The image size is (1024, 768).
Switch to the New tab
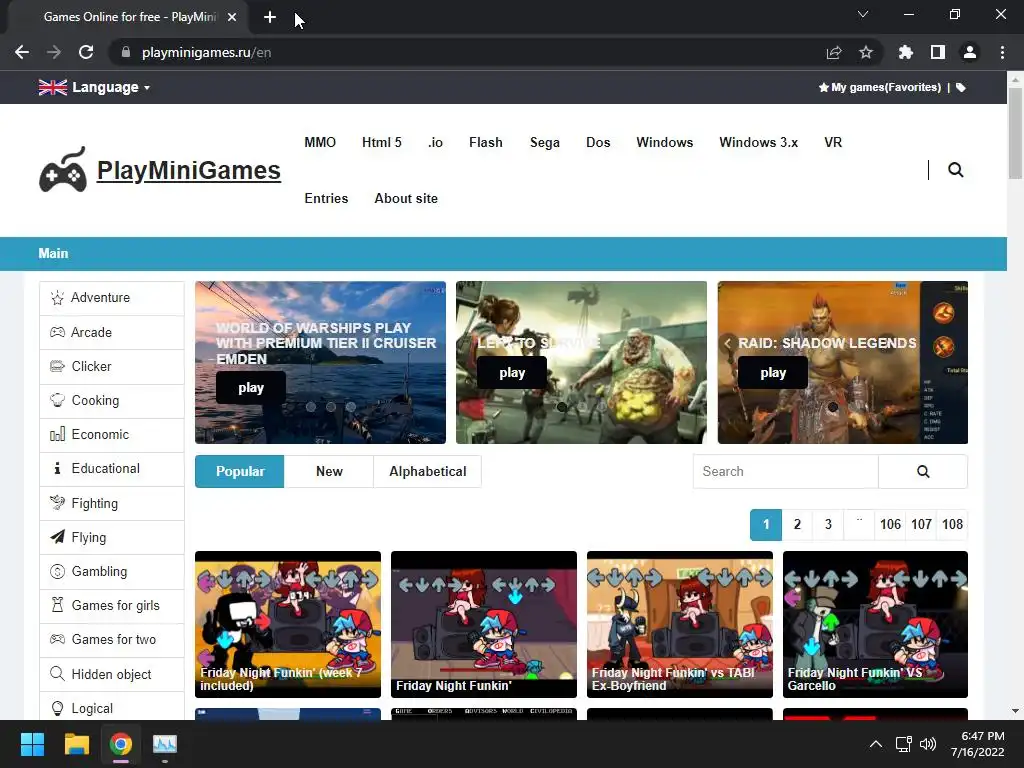pyautogui.click(x=329, y=472)
